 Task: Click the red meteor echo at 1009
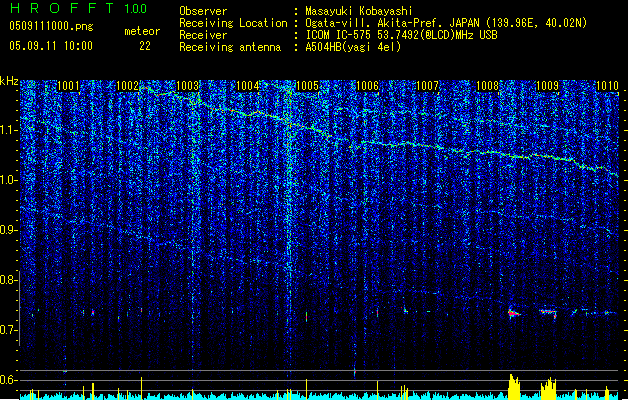click(x=549, y=313)
